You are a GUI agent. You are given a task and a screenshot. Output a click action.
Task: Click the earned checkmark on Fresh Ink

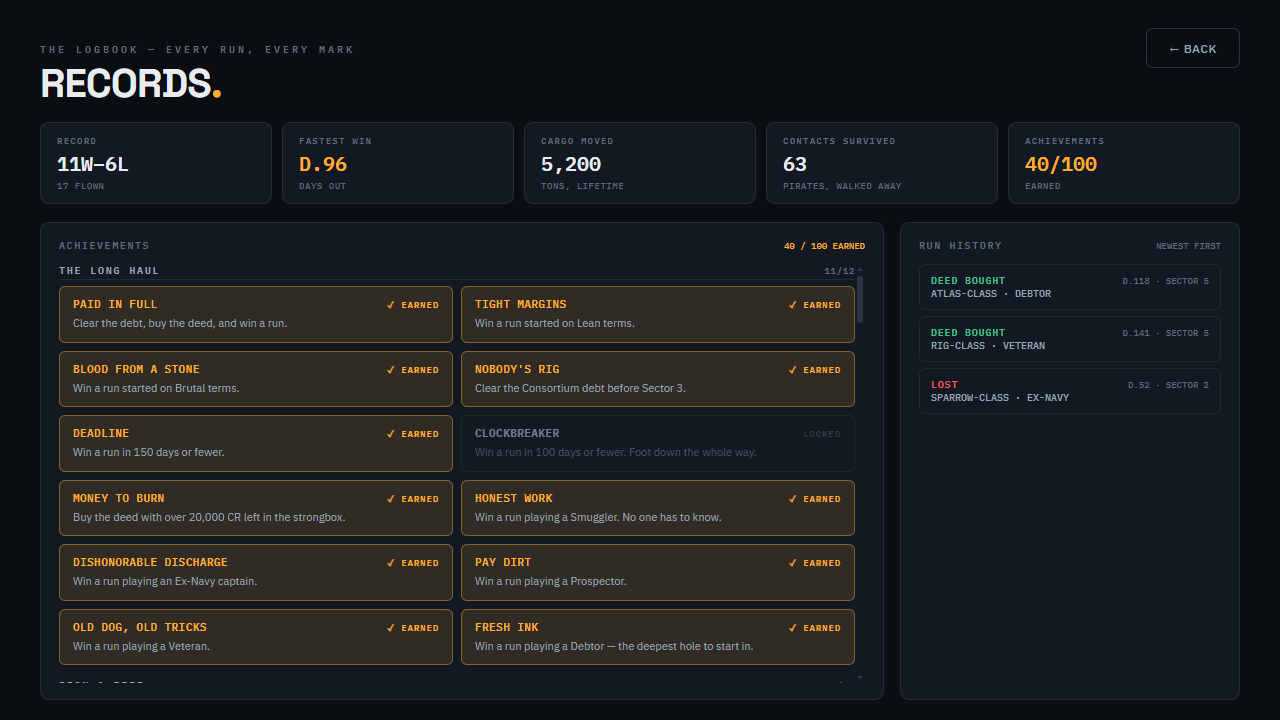[x=793, y=628]
